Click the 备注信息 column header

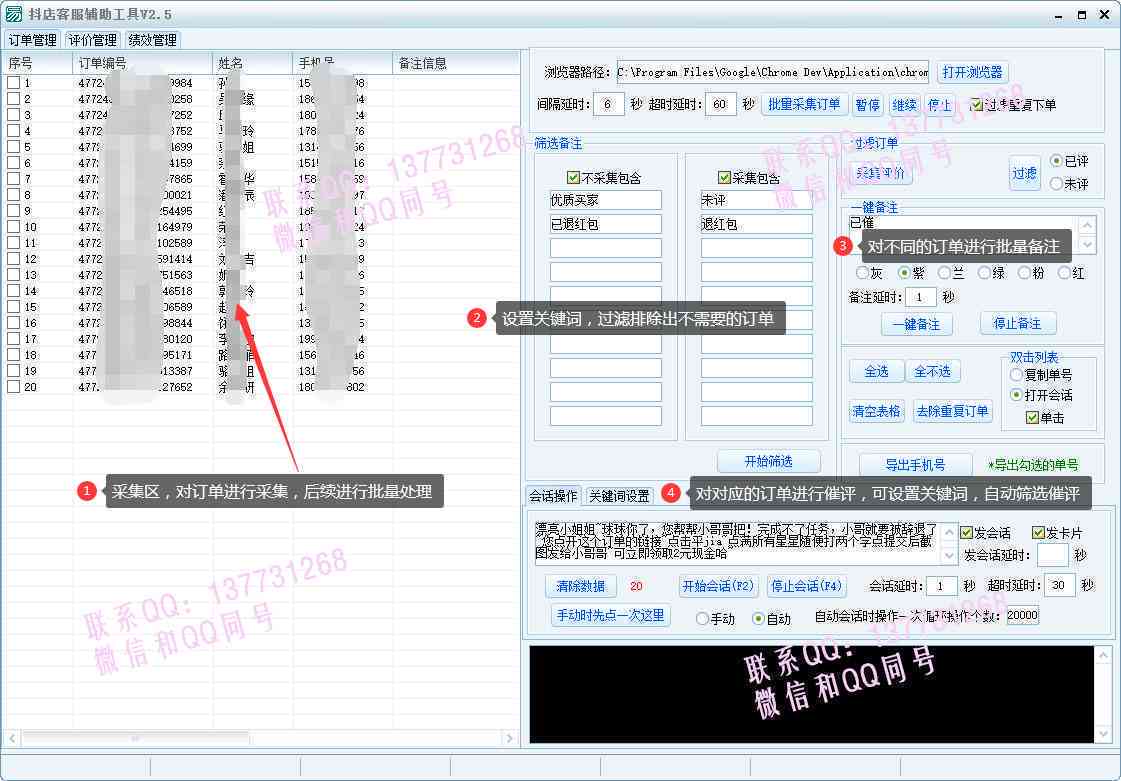point(455,64)
